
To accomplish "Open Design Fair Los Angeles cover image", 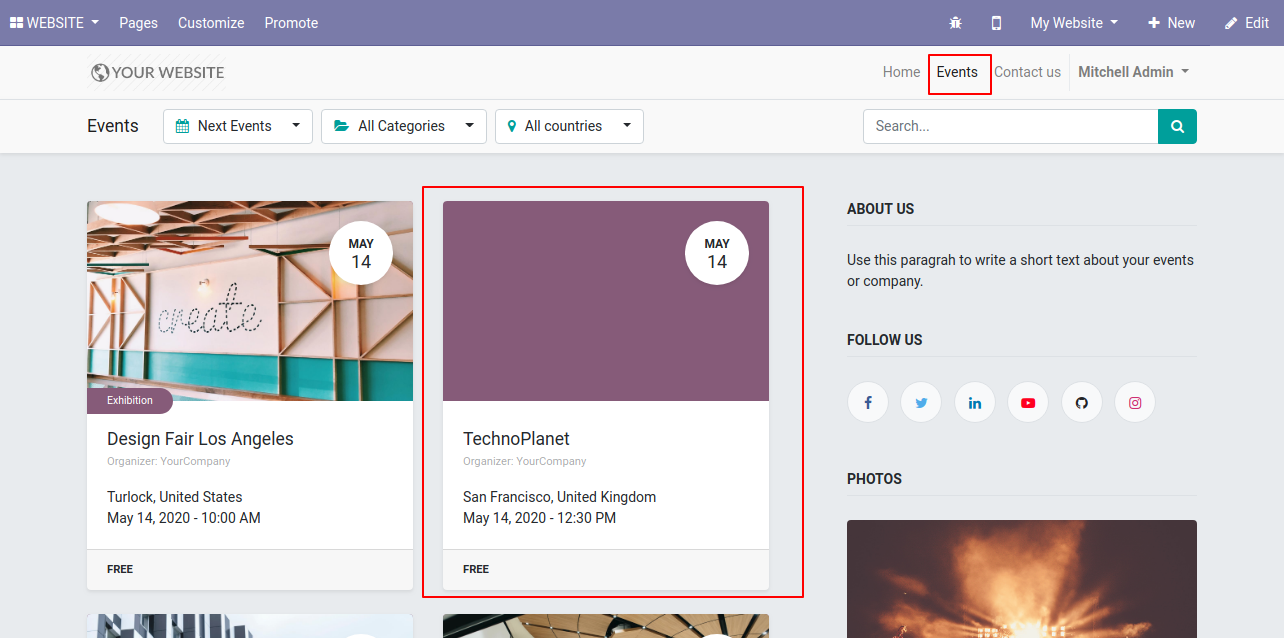I will click(250, 301).
